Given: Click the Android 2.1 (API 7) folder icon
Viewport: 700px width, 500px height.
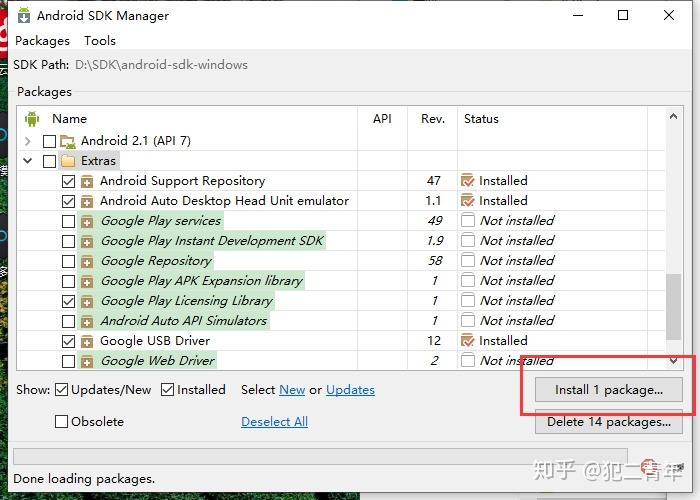Looking at the screenshot, I should click(68, 141).
